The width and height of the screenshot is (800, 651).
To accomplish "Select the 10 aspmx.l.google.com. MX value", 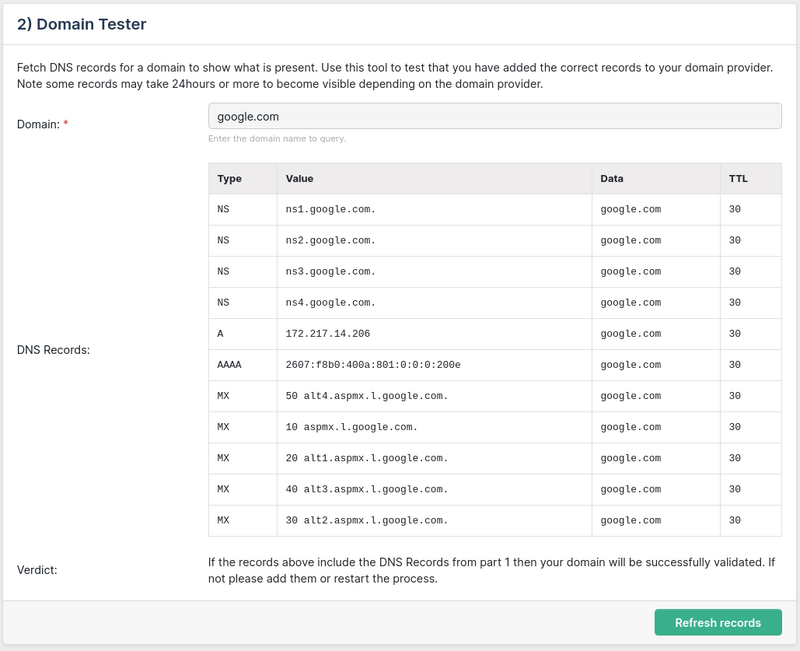I will (x=351, y=427).
